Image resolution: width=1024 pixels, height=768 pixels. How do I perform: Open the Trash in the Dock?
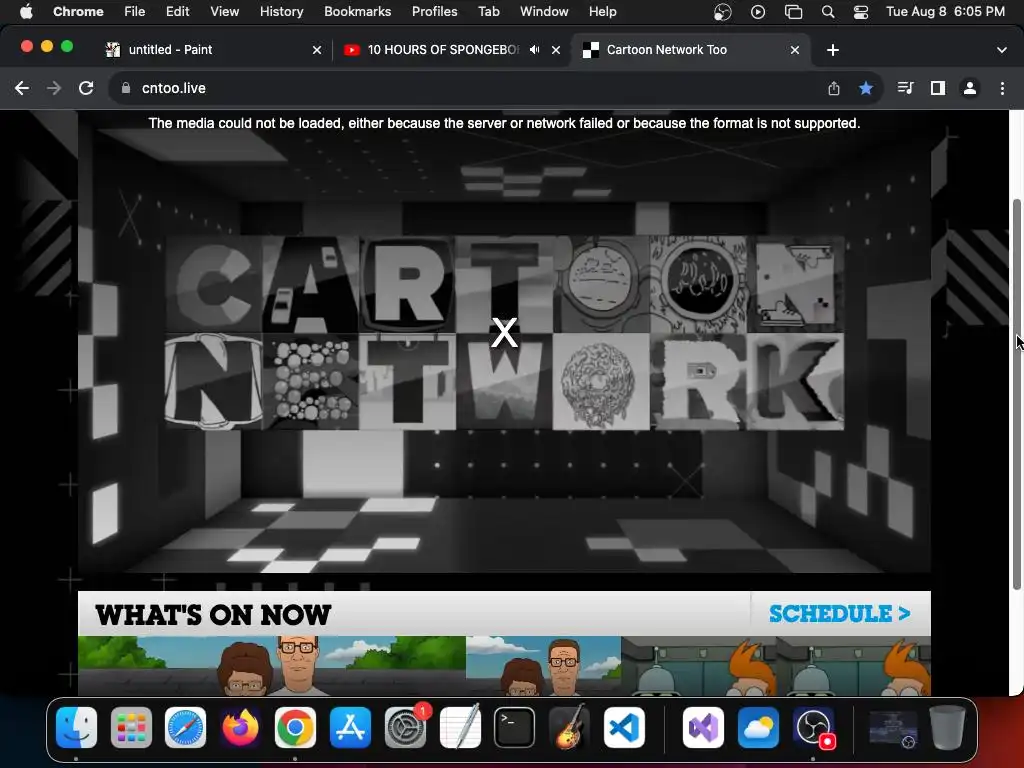[947, 728]
